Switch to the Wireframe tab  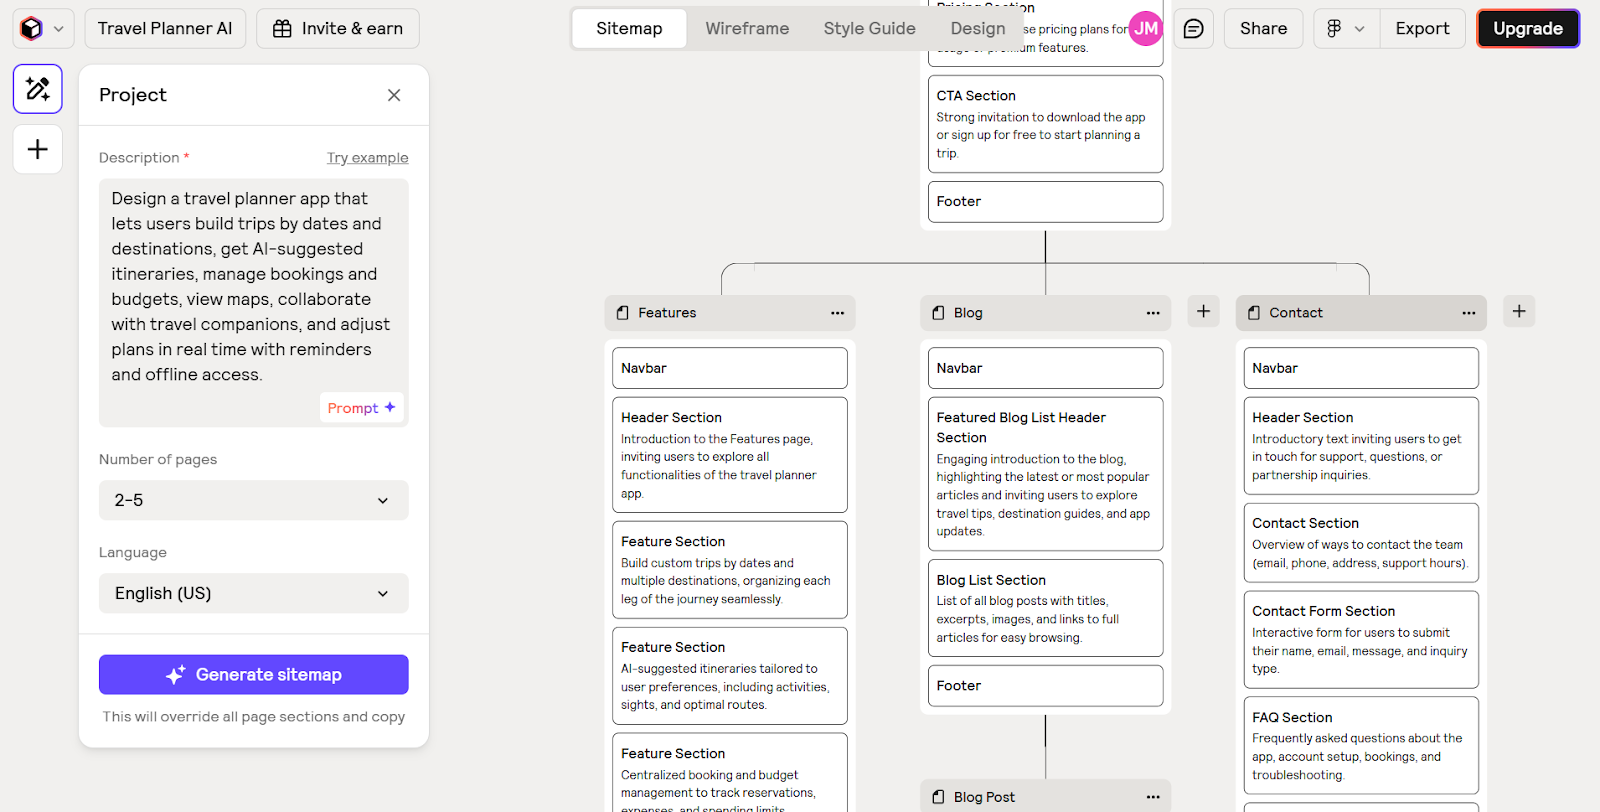[747, 29]
